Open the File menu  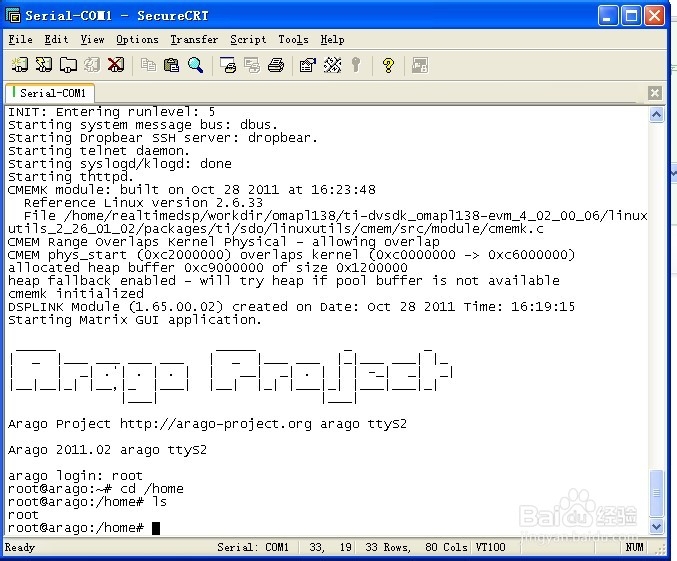pos(20,40)
